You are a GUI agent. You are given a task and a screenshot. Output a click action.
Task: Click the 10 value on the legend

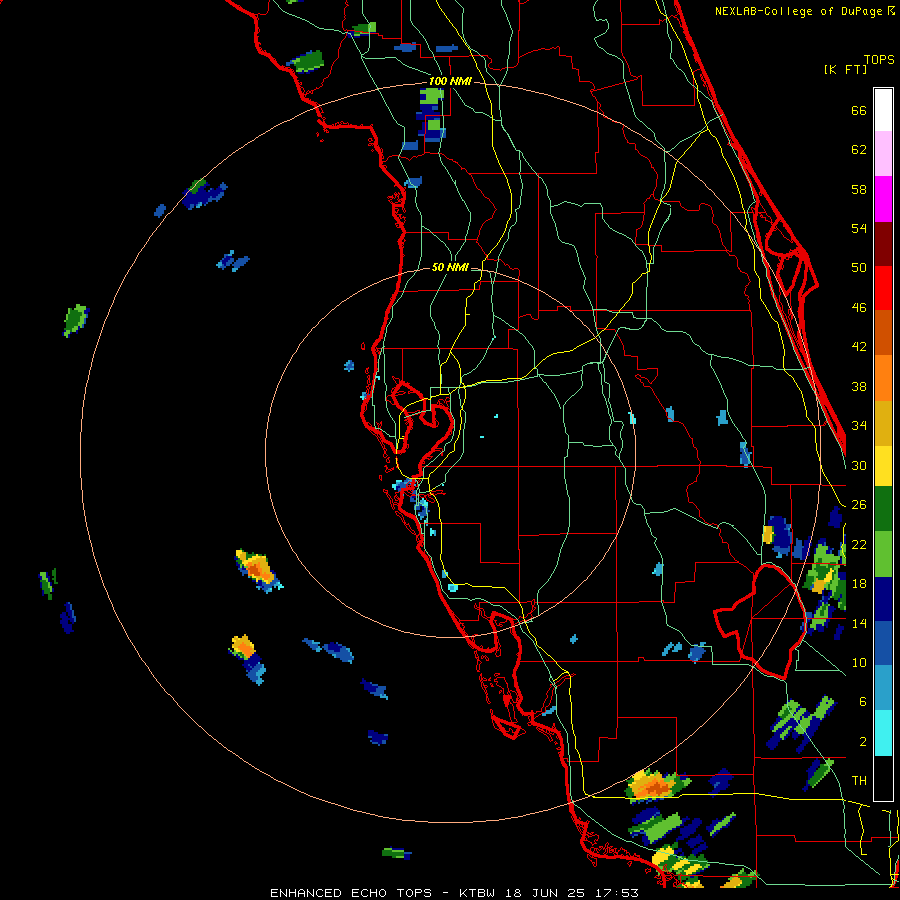coord(859,662)
